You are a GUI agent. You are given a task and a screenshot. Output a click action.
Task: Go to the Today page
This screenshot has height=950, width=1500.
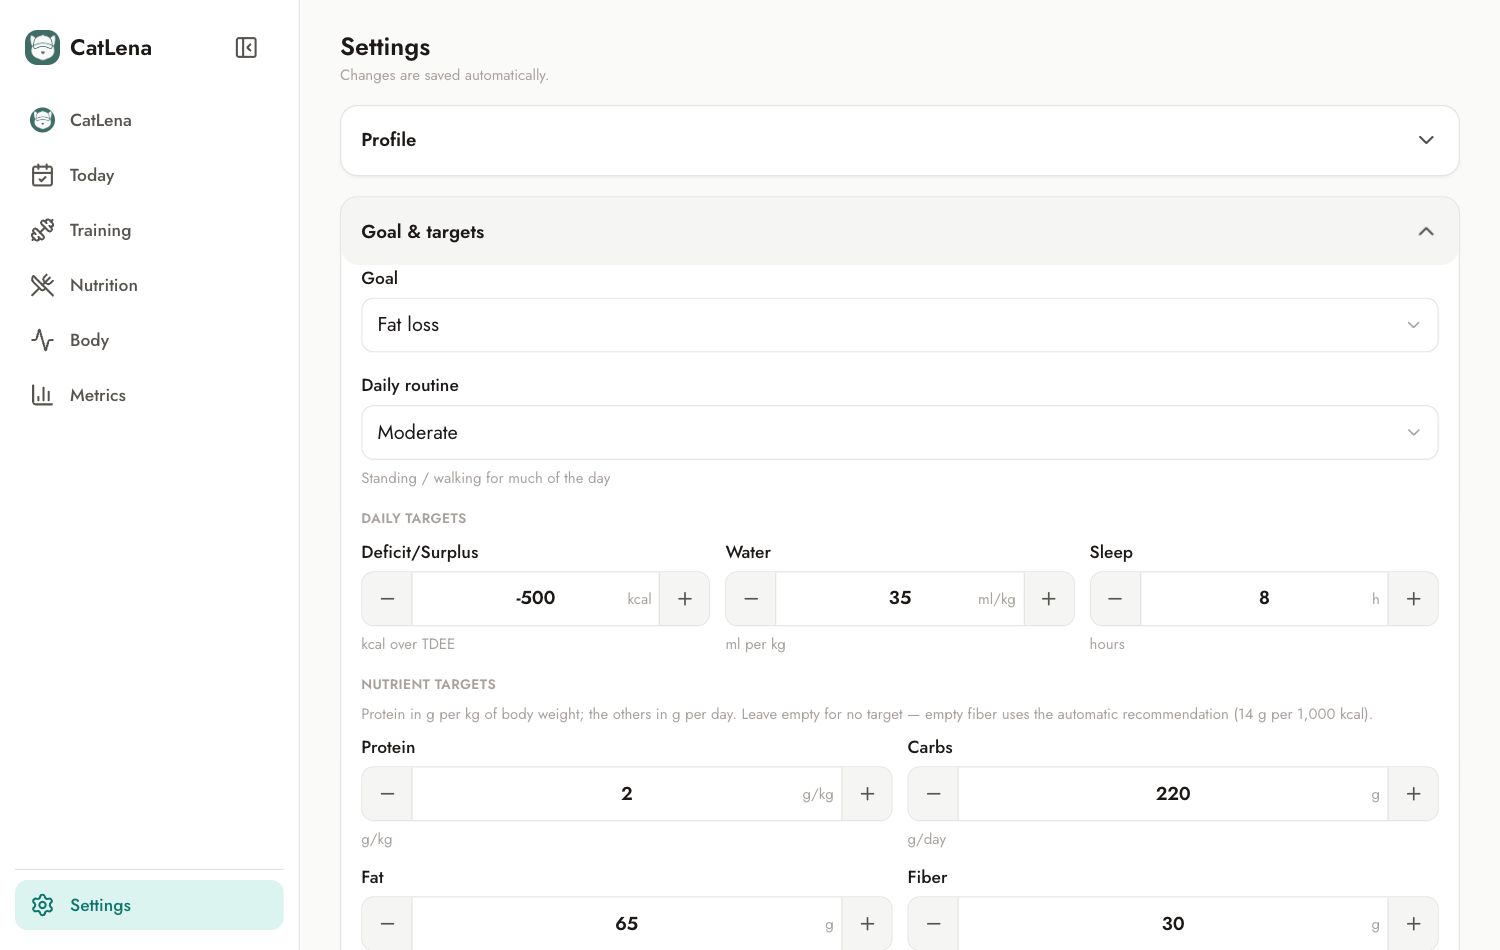point(149,175)
